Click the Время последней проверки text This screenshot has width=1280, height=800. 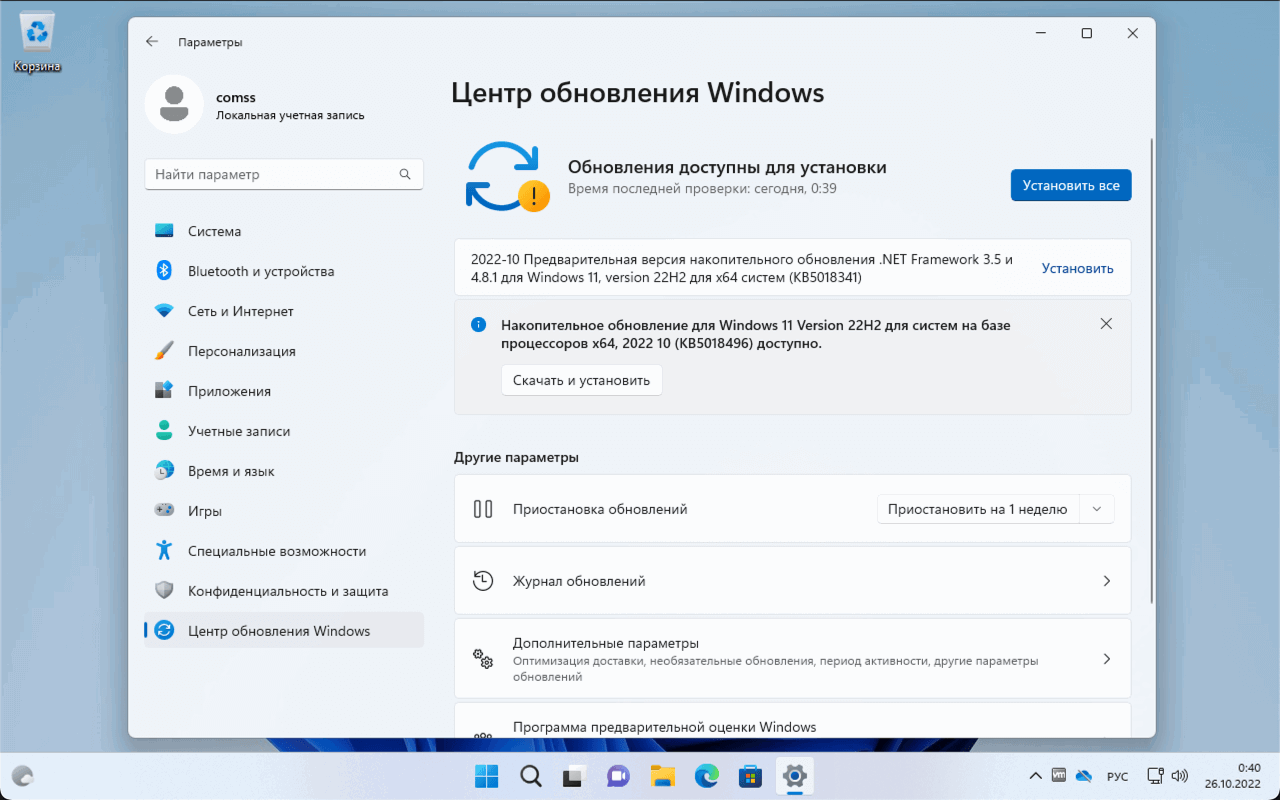point(702,188)
